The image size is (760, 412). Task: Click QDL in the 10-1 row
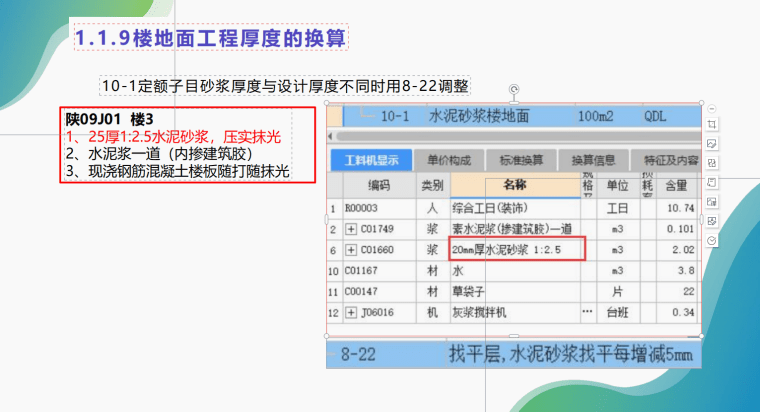[655, 116]
